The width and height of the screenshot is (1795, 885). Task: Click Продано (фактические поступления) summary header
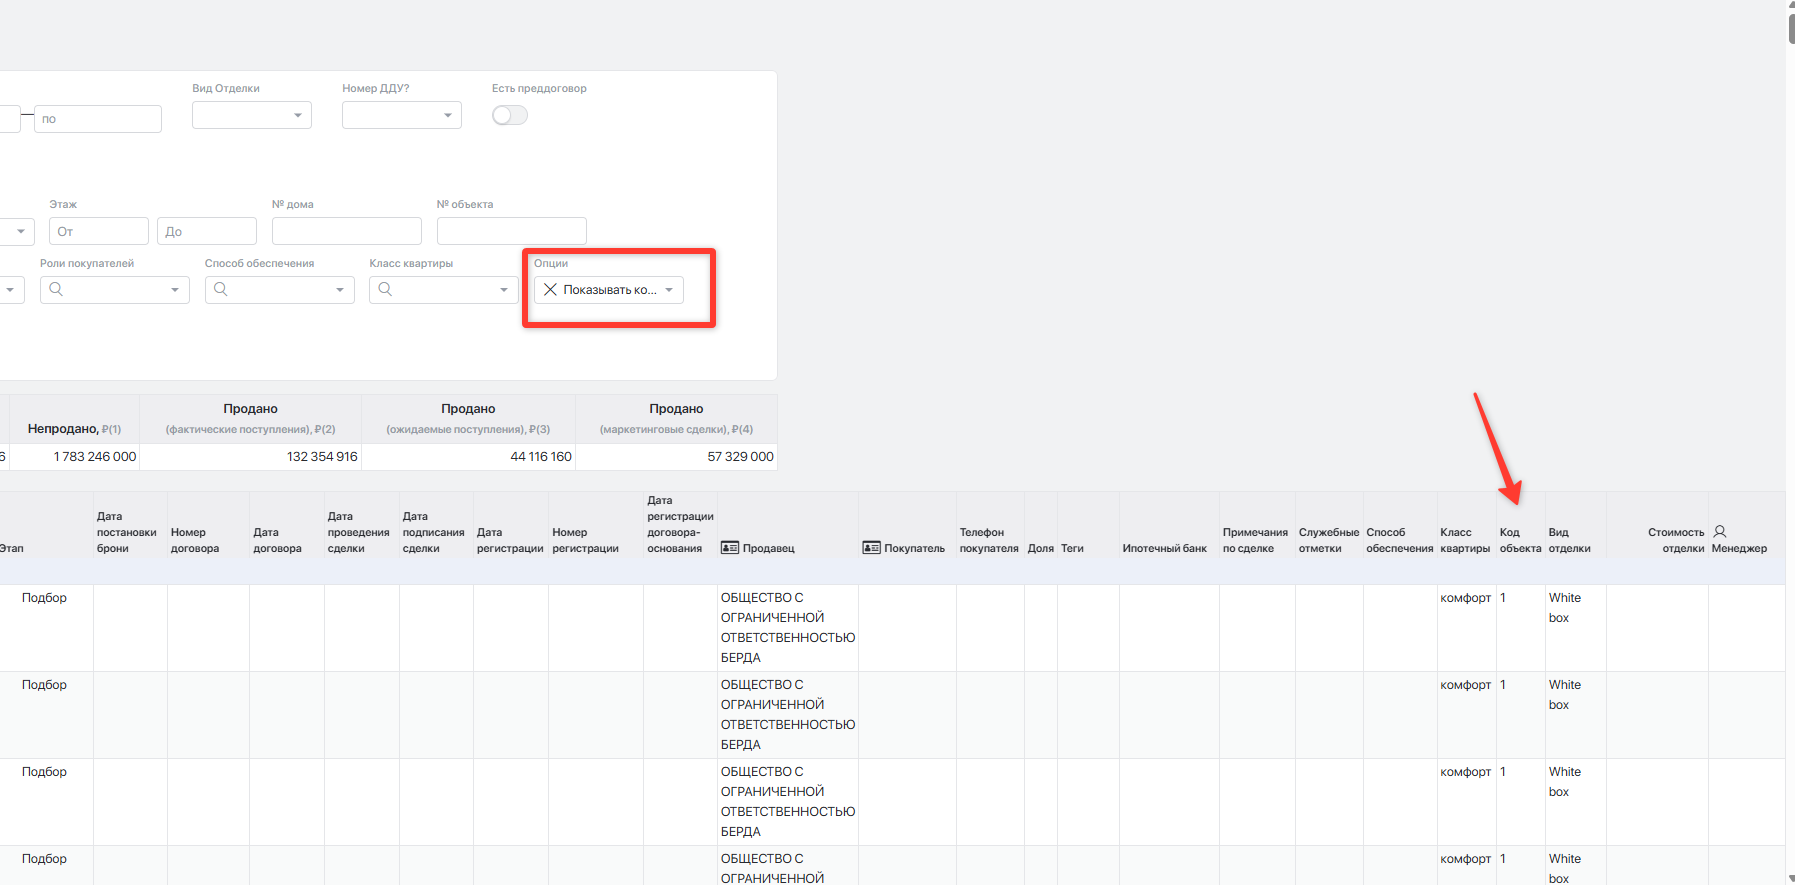tap(250, 418)
